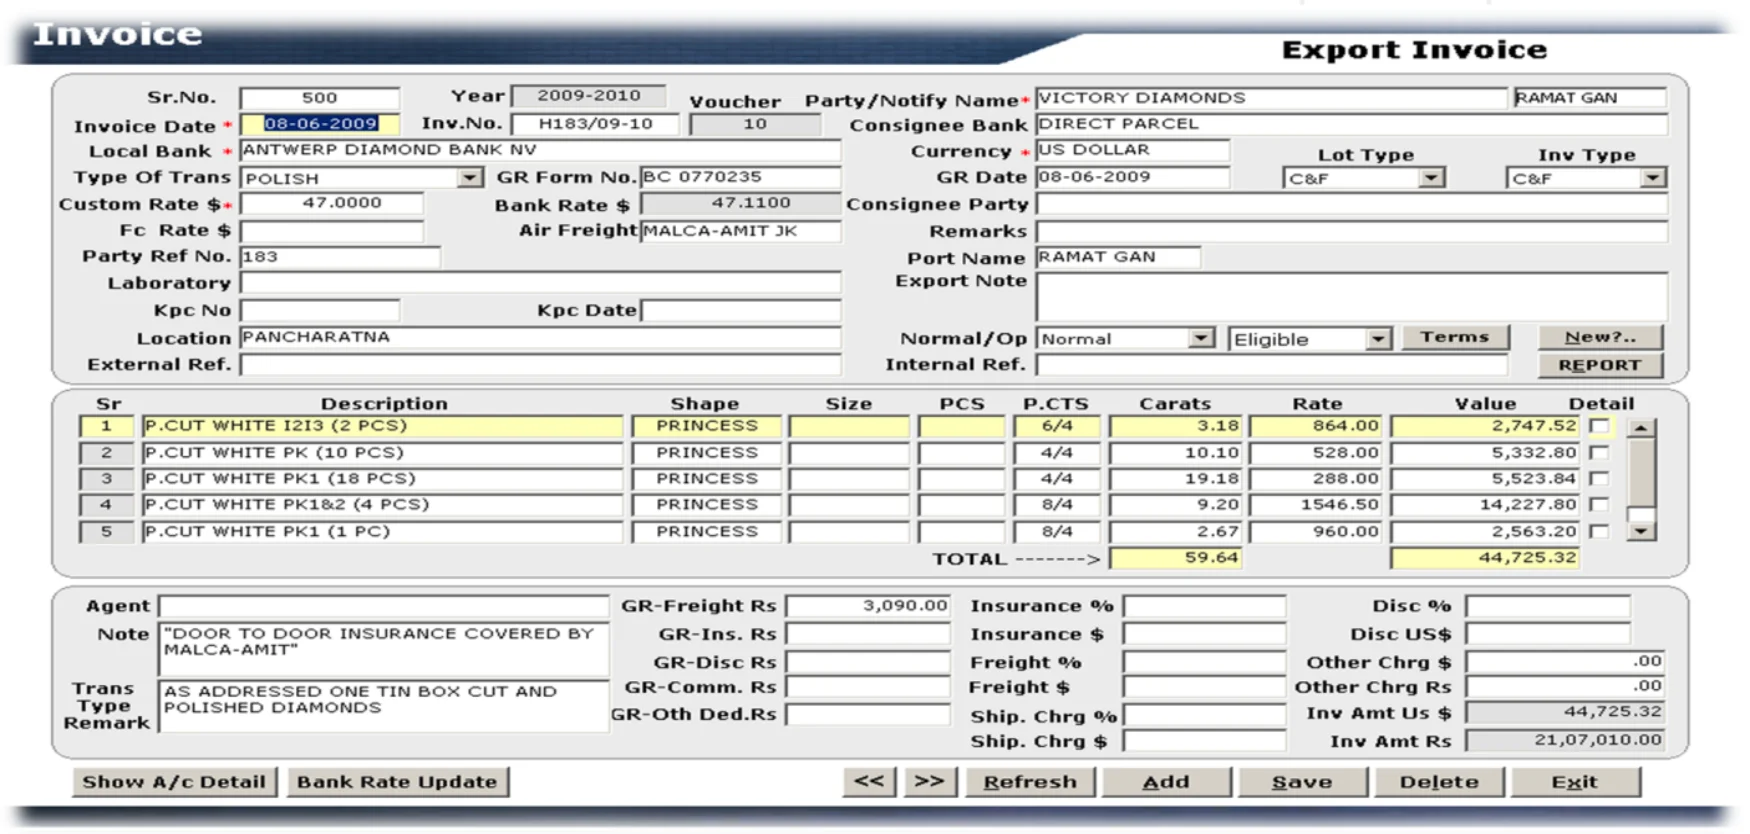
Task: Tick the Detail checkbox for row 1
Action: point(1600,427)
